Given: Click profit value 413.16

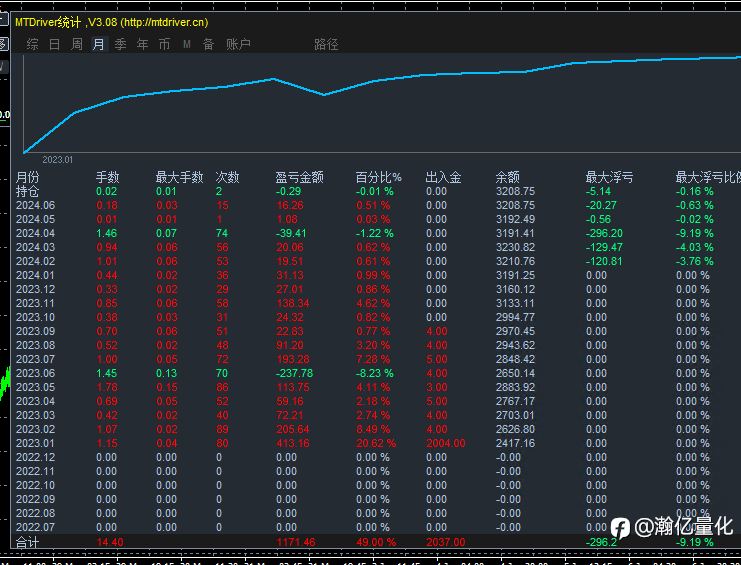Looking at the screenshot, I should click(293, 443).
